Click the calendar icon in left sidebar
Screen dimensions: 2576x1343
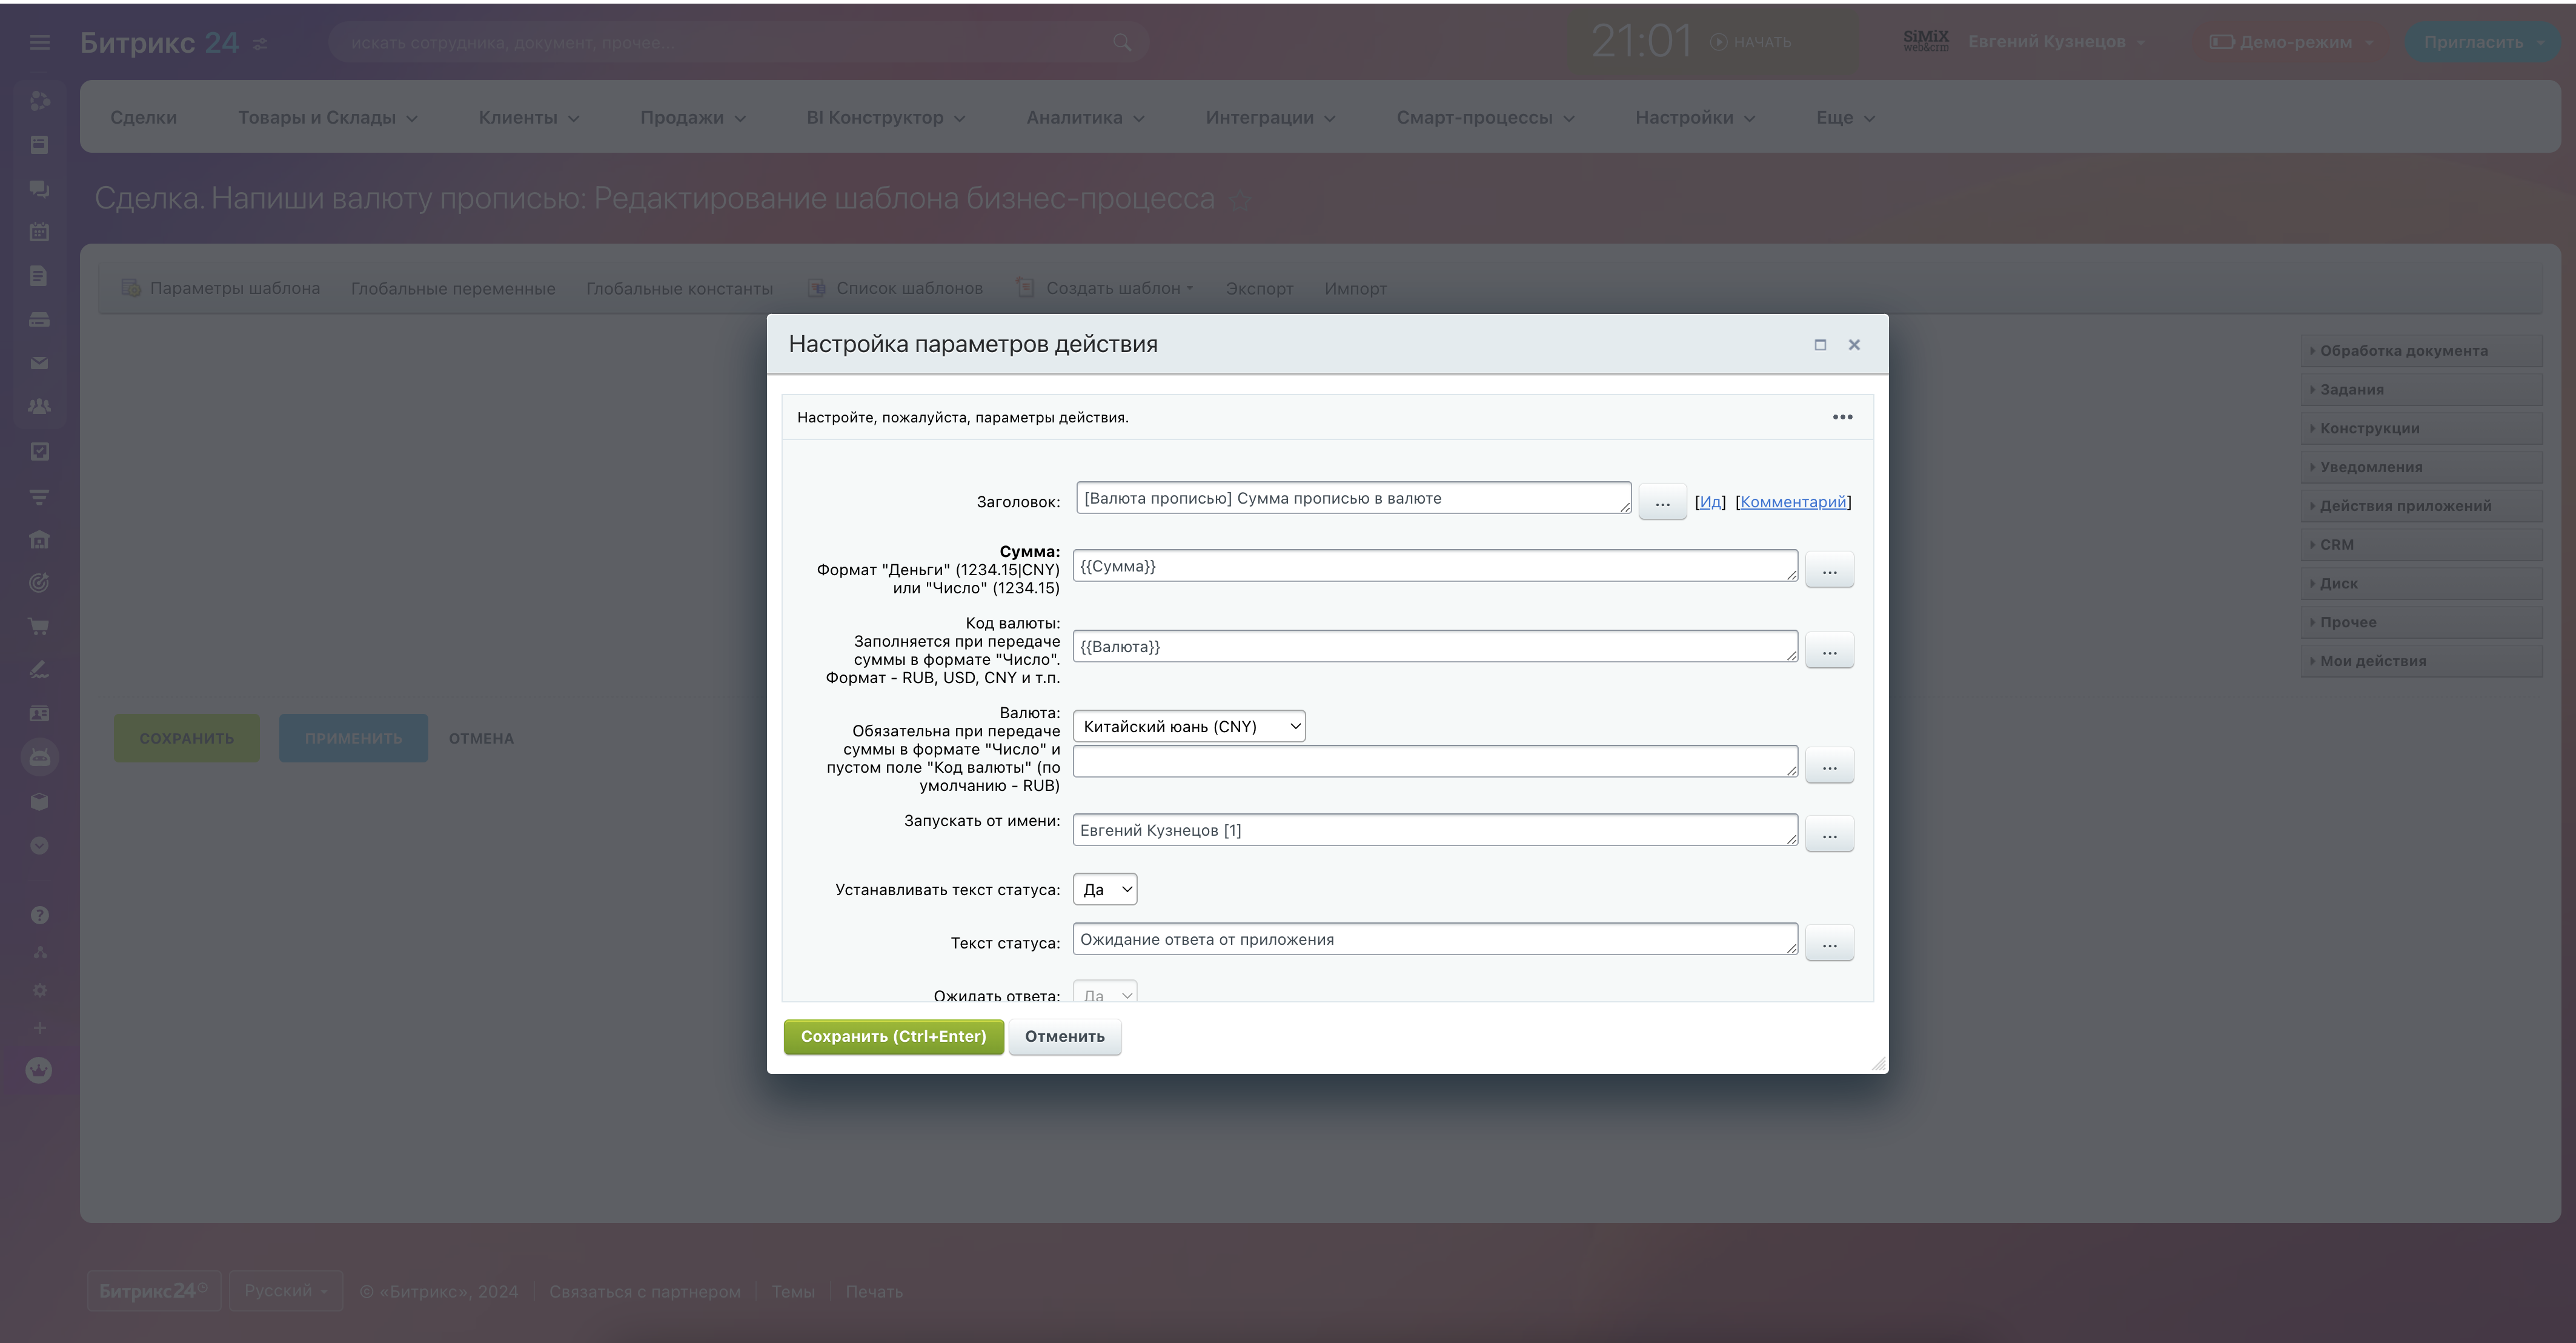pos(39,232)
